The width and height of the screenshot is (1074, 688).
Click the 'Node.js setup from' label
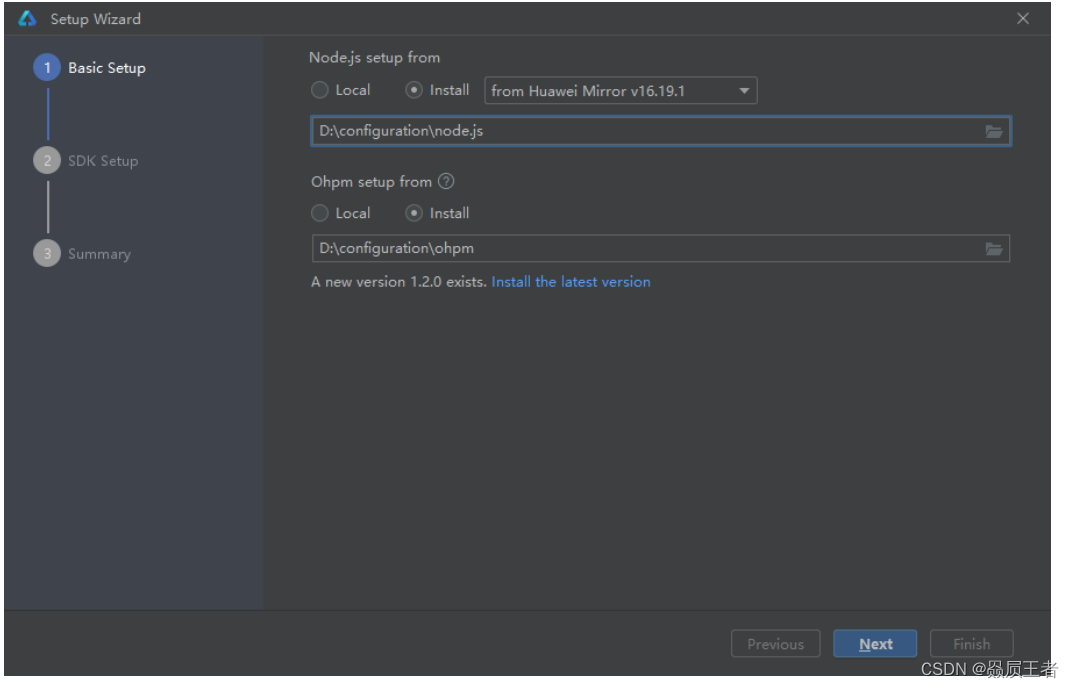pyautogui.click(x=375, y=58)
